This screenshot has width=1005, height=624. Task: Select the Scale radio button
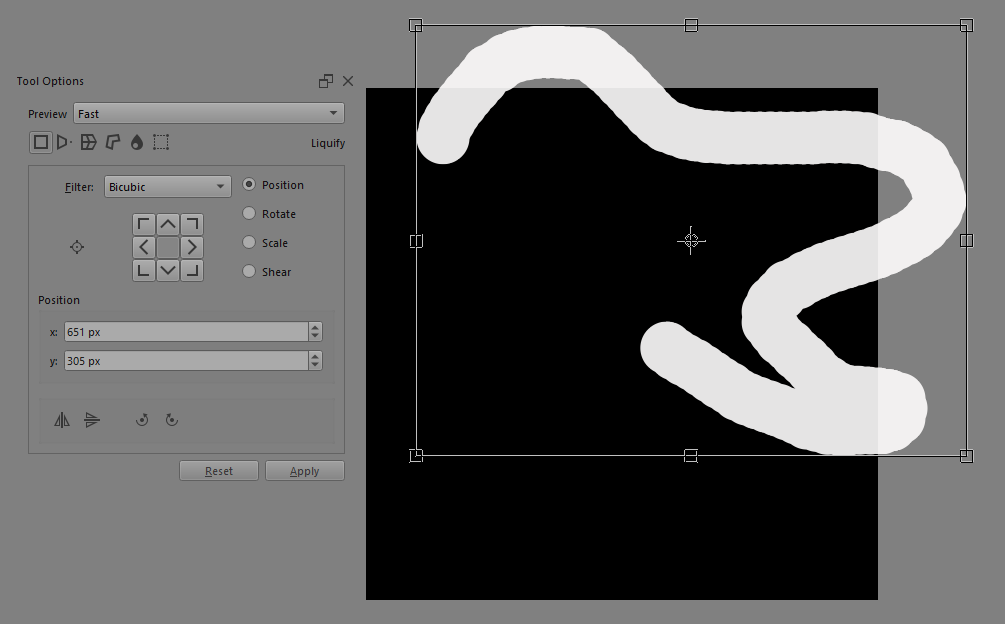250,243
